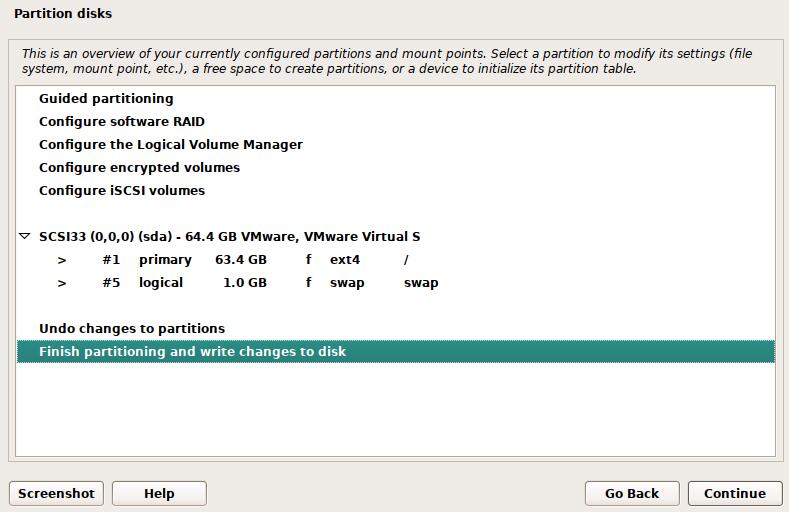789x512 pixels.
Task: Select the logical partition label
Action: 161,283
